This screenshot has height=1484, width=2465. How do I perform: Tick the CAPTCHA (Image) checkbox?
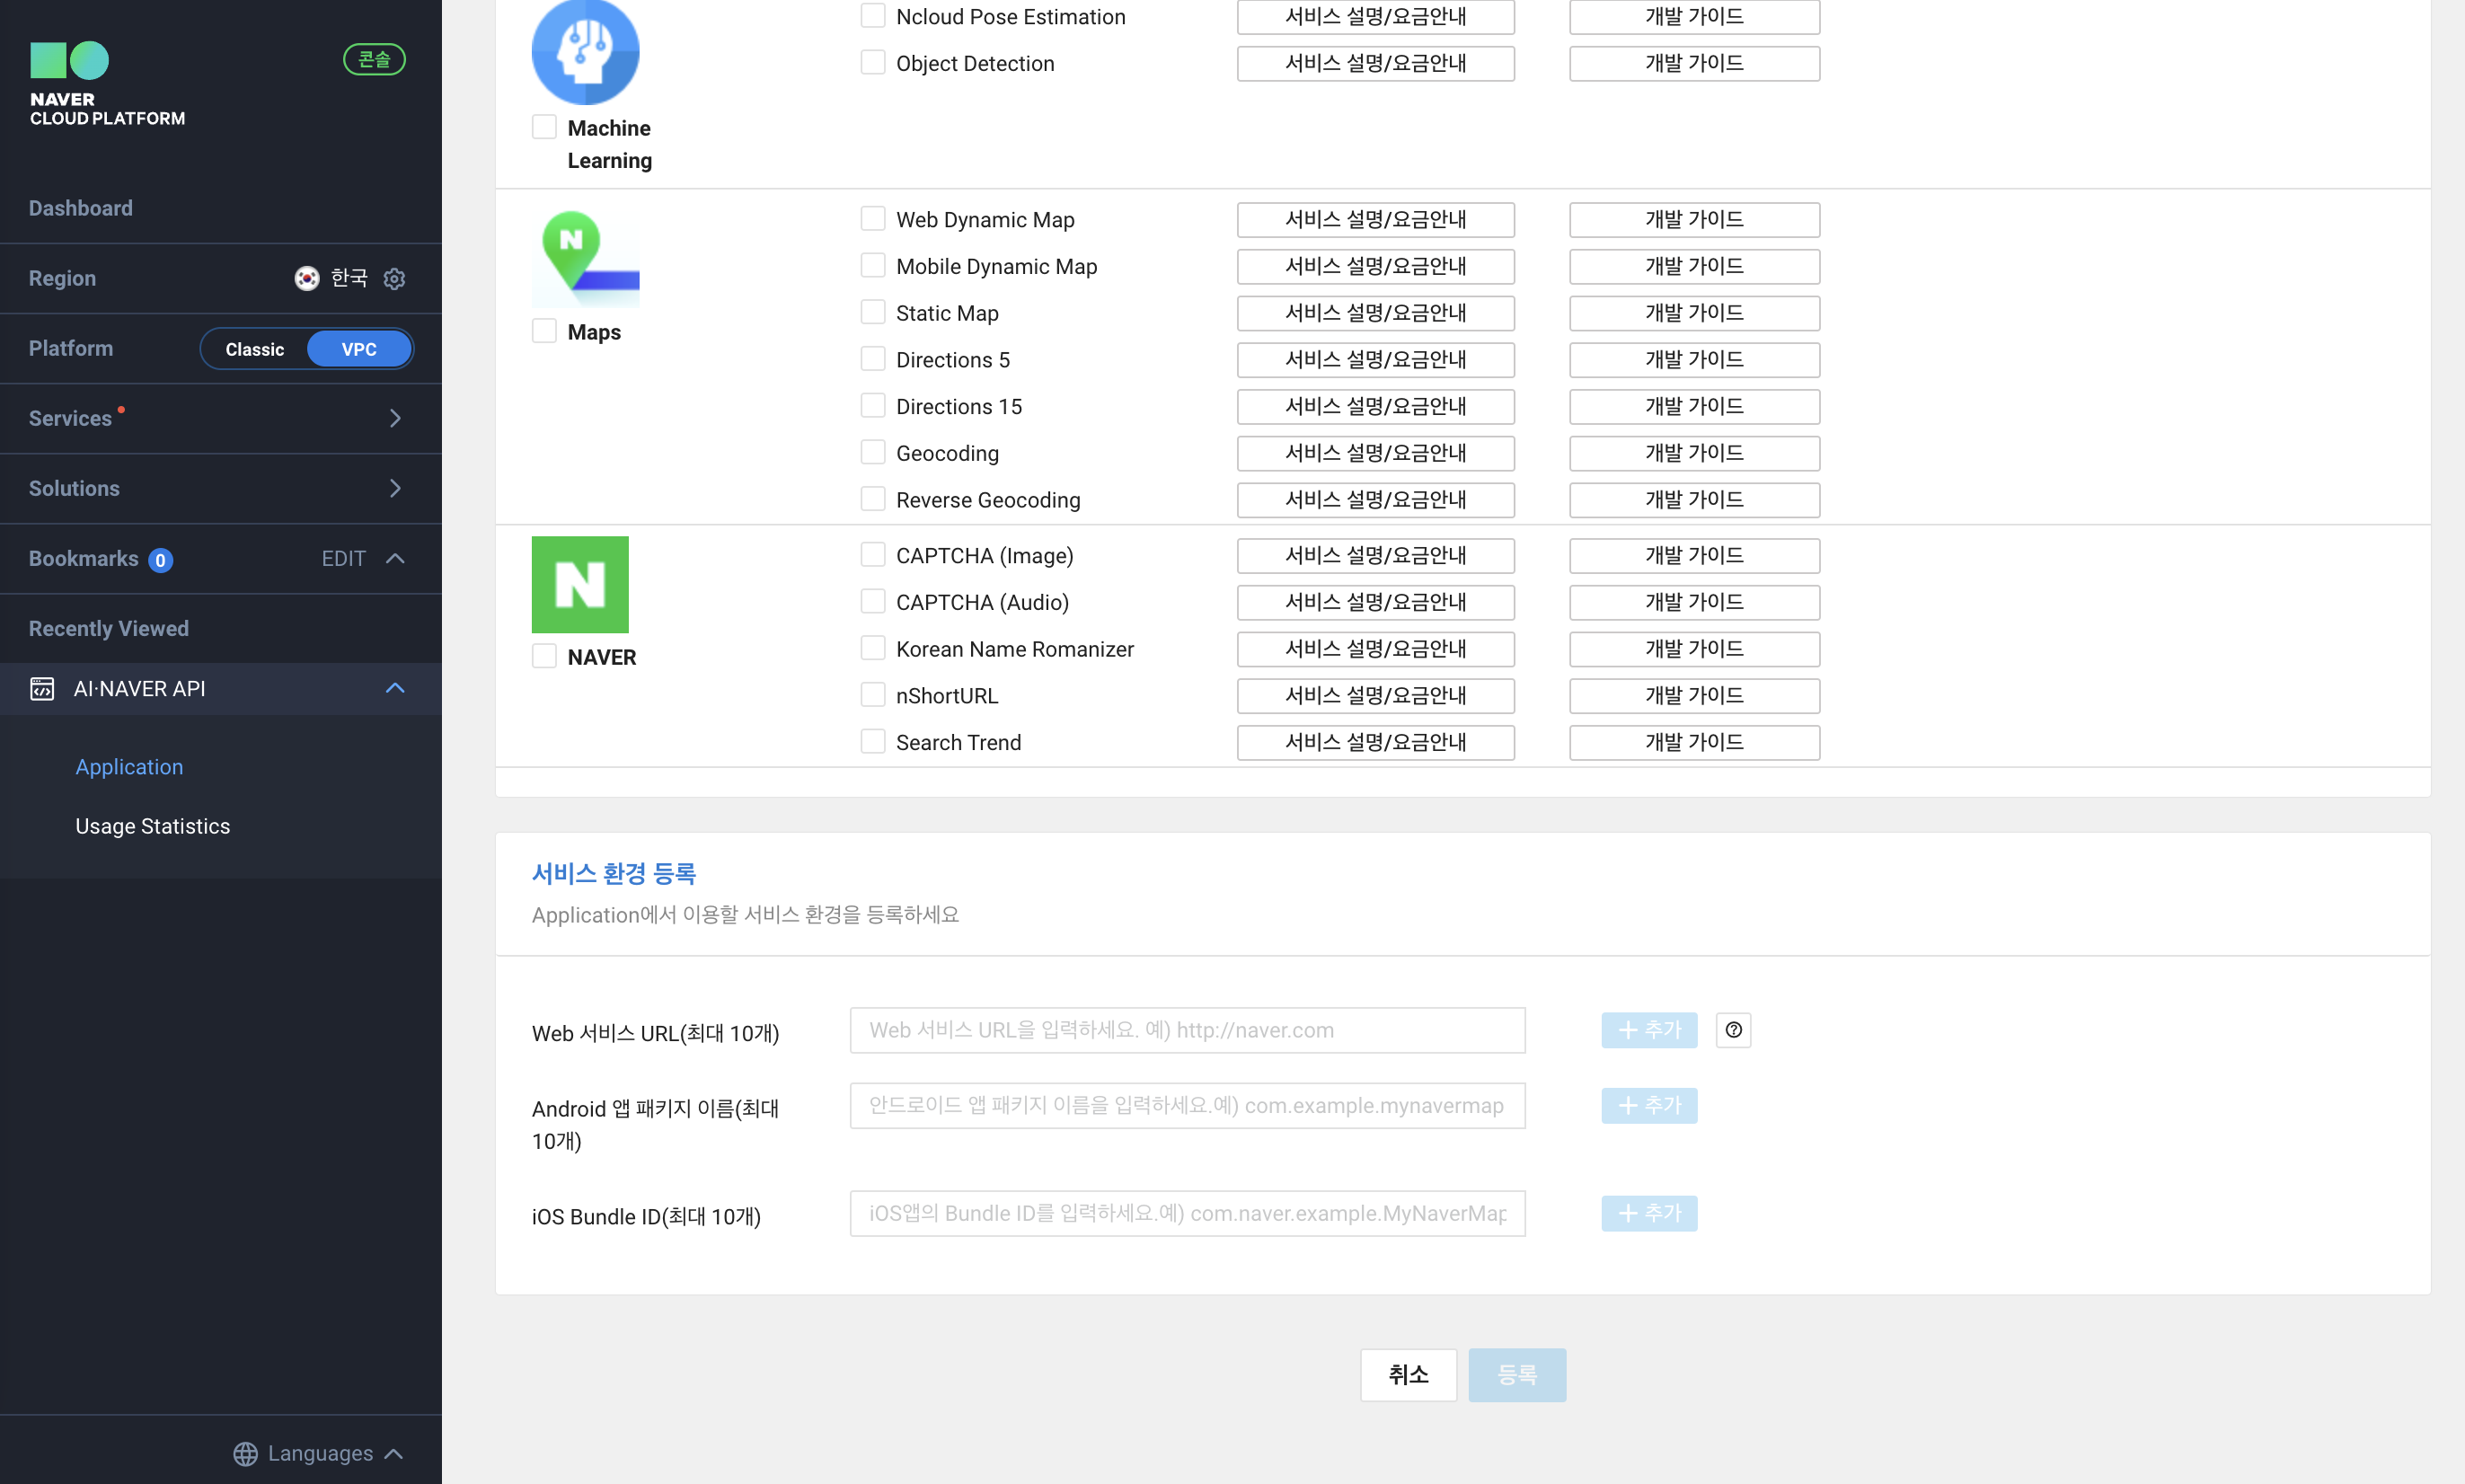(873, 555)
